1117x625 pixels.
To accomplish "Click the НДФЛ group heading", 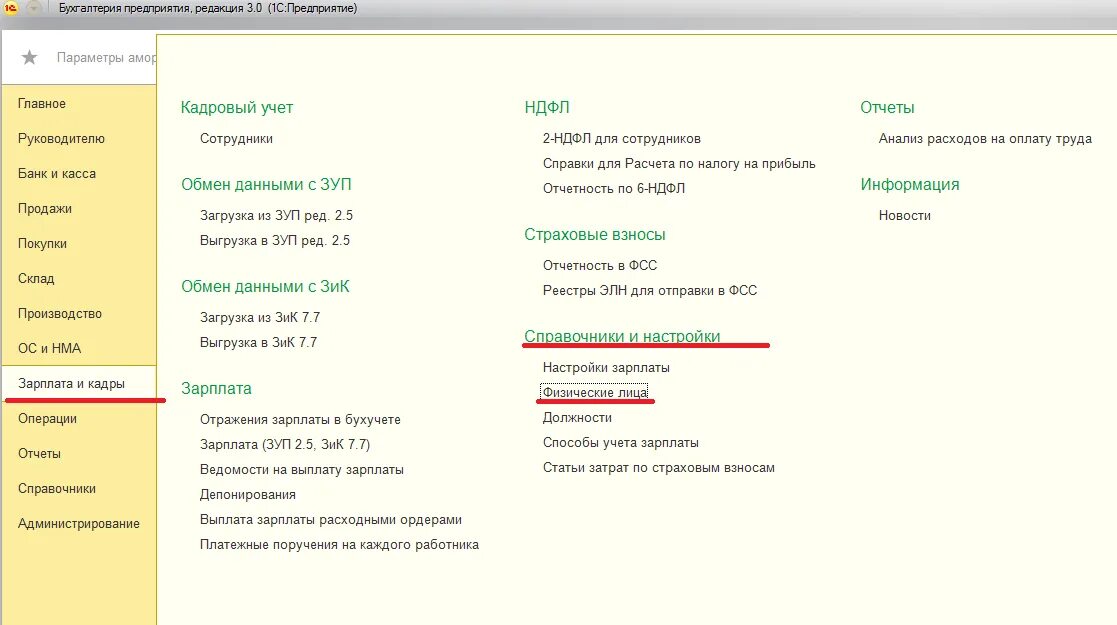I will click(547, 108).
